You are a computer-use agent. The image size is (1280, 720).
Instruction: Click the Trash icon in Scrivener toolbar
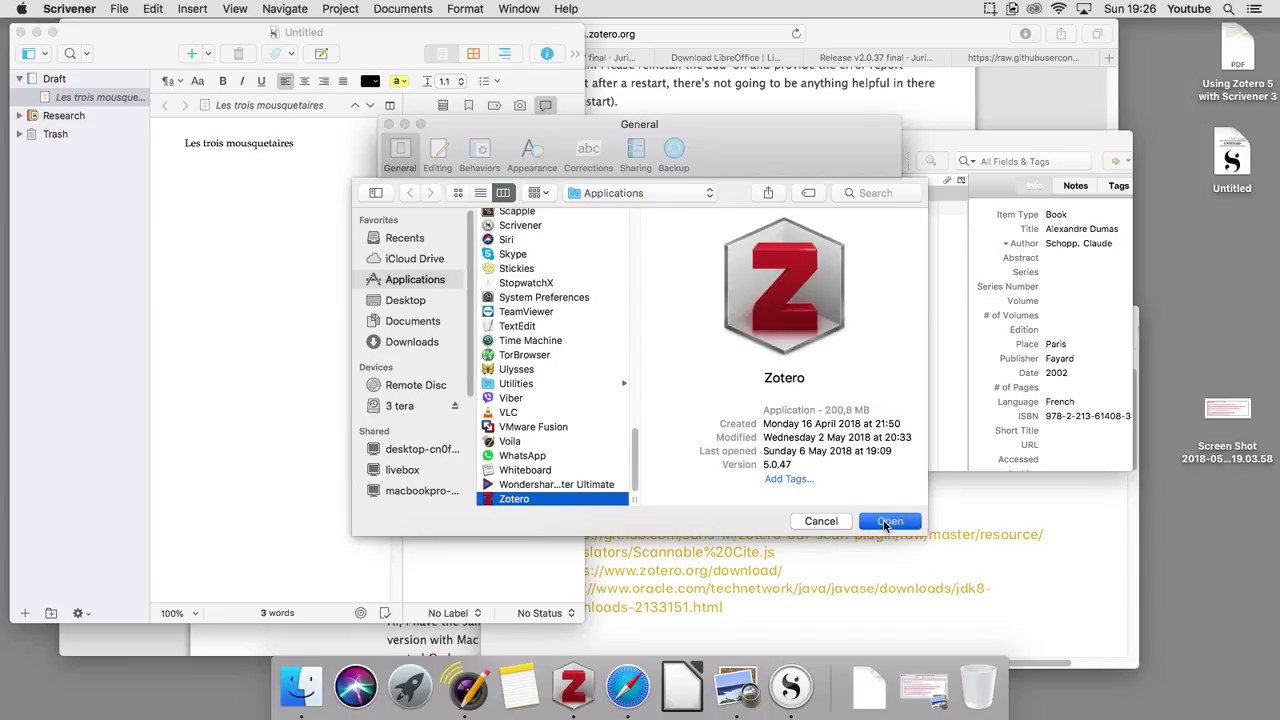pos(238,54)
